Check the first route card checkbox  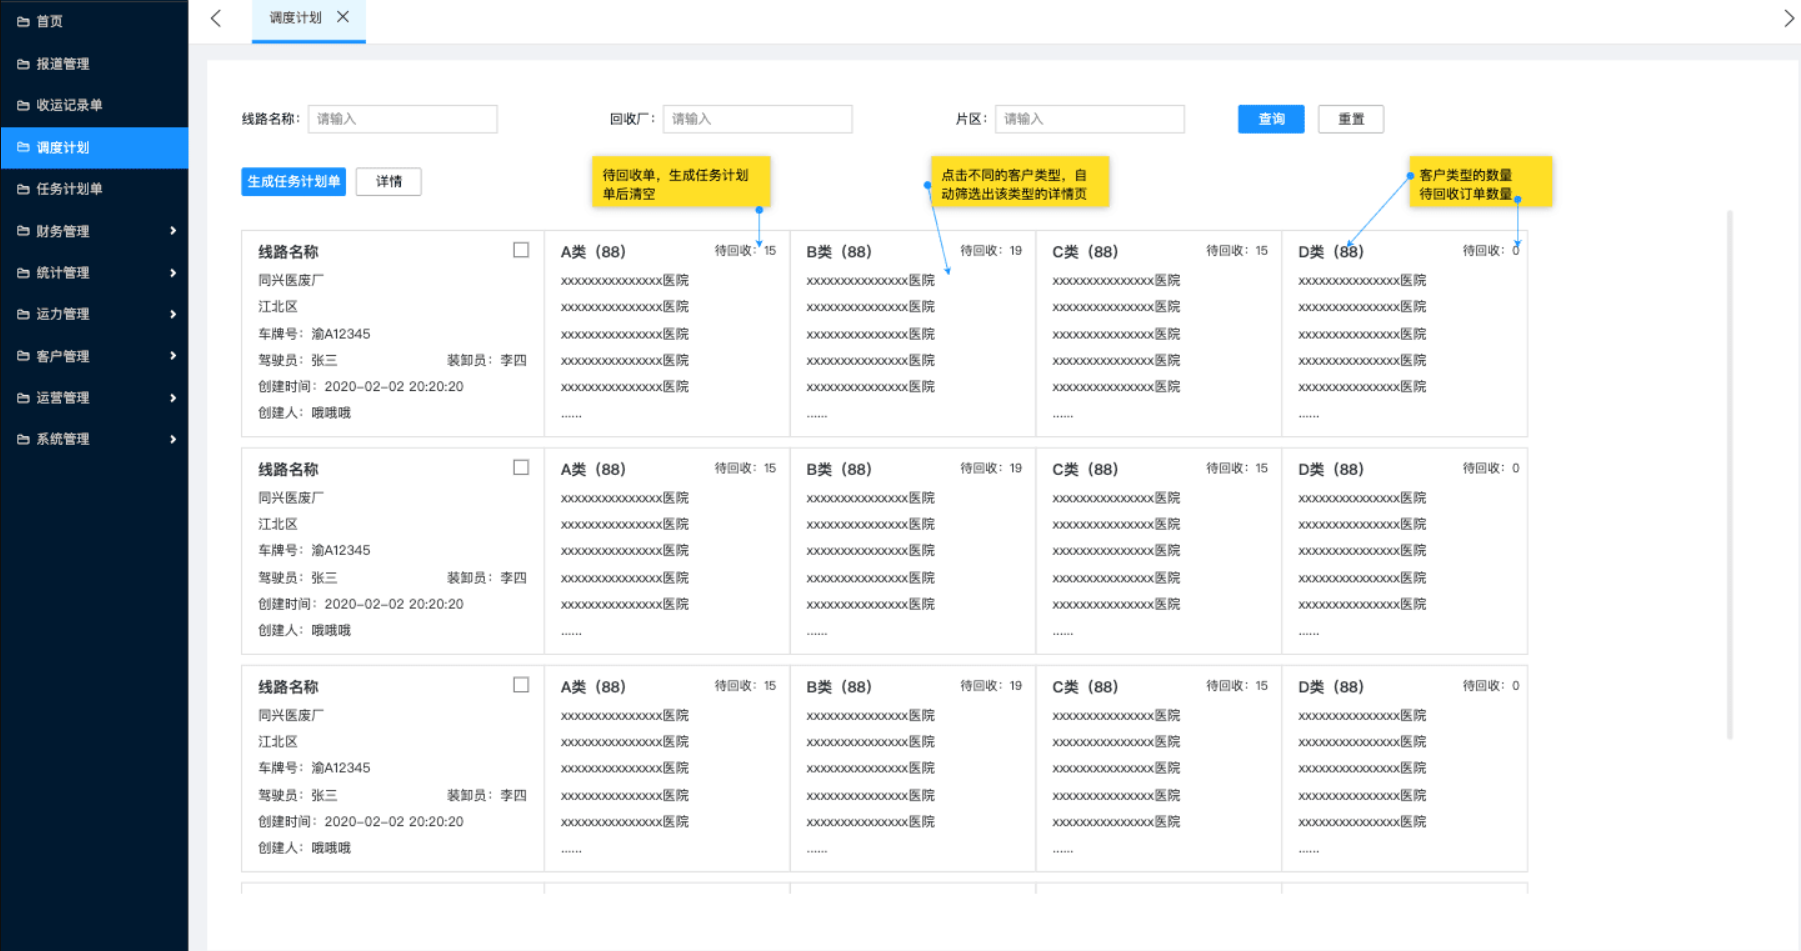[521, 250]
